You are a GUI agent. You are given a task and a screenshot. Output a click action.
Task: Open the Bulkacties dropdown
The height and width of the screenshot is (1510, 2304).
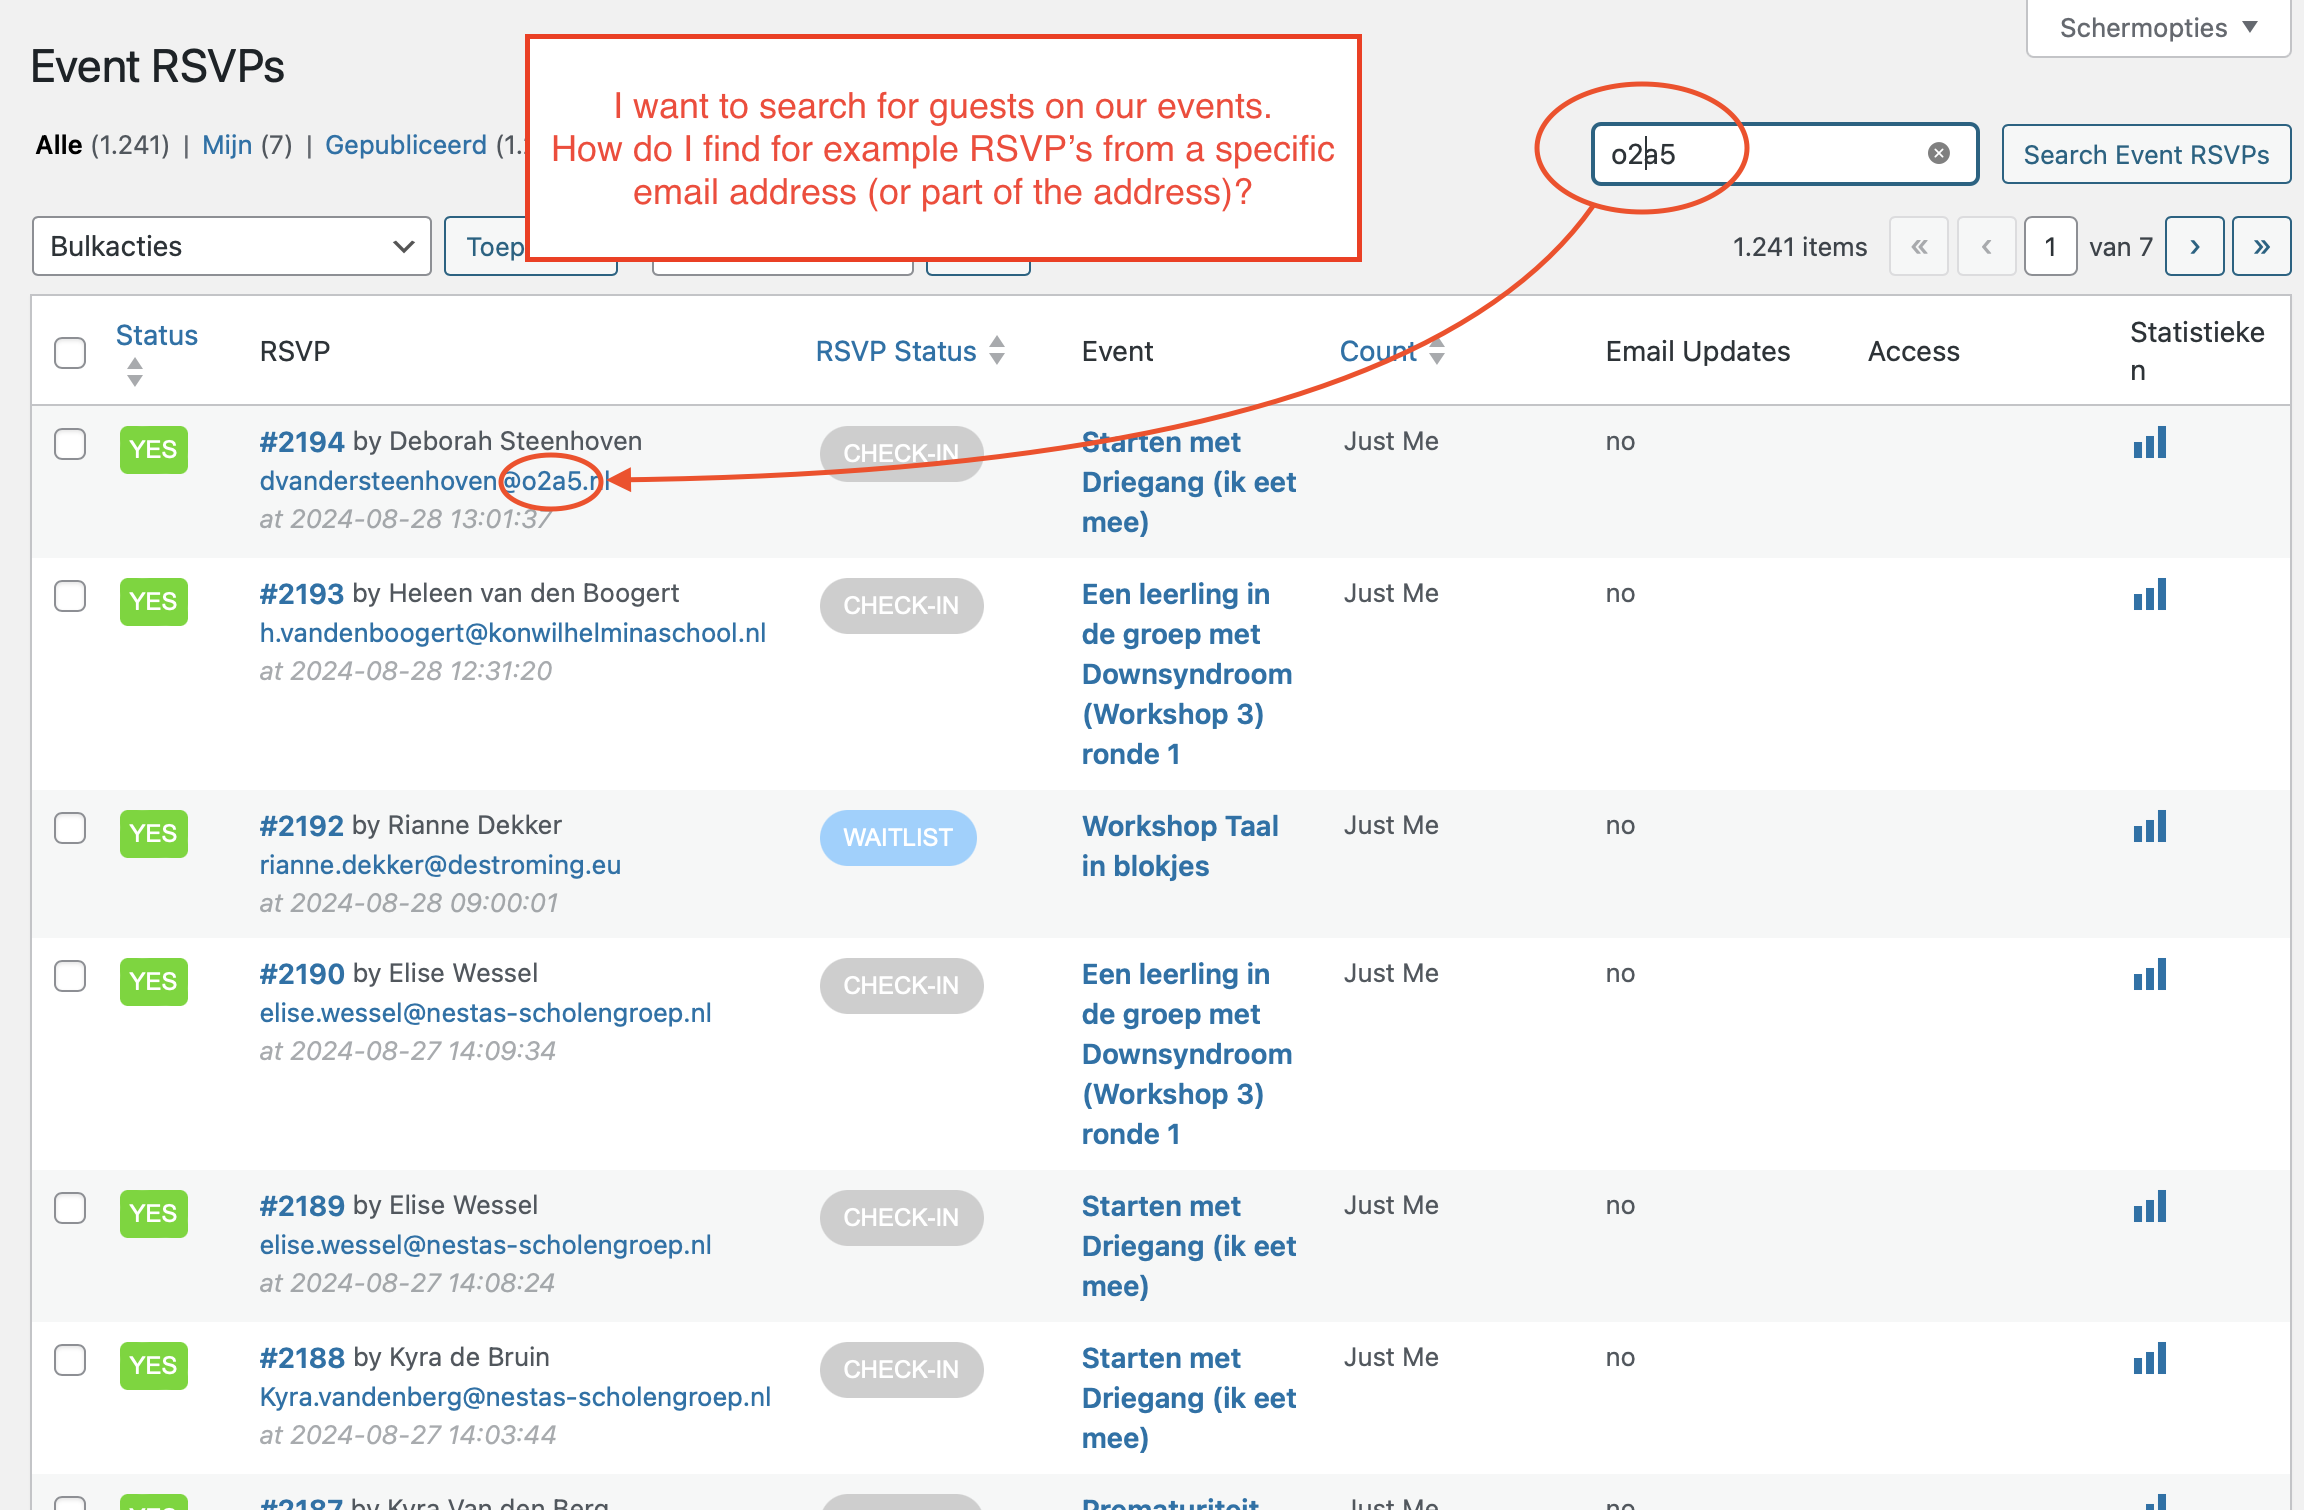(232, 246)
